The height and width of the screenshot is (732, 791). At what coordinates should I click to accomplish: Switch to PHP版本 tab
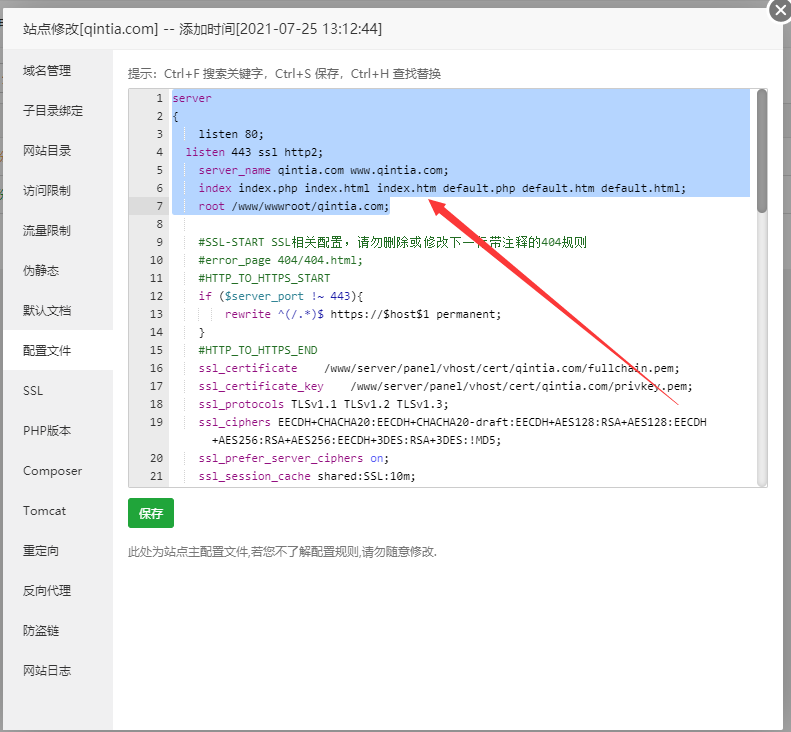tap(46, 431)
